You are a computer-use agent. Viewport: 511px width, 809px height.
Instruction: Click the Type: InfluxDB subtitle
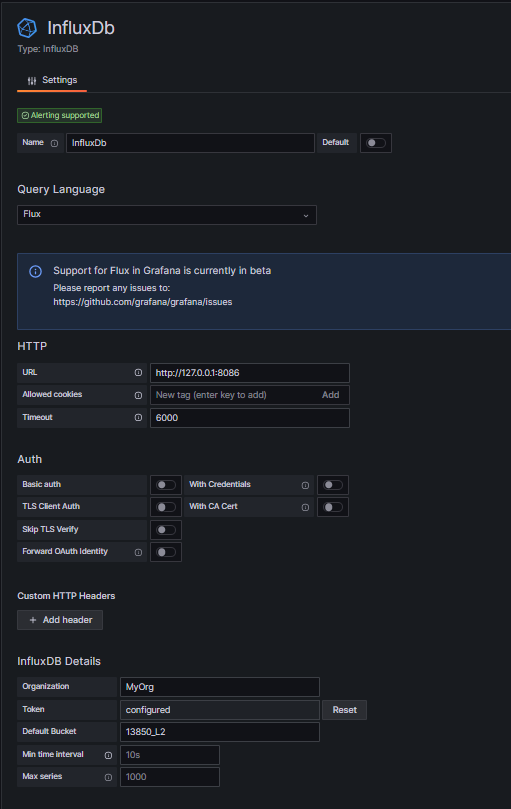pyautogui.click(x=48, y=49)
